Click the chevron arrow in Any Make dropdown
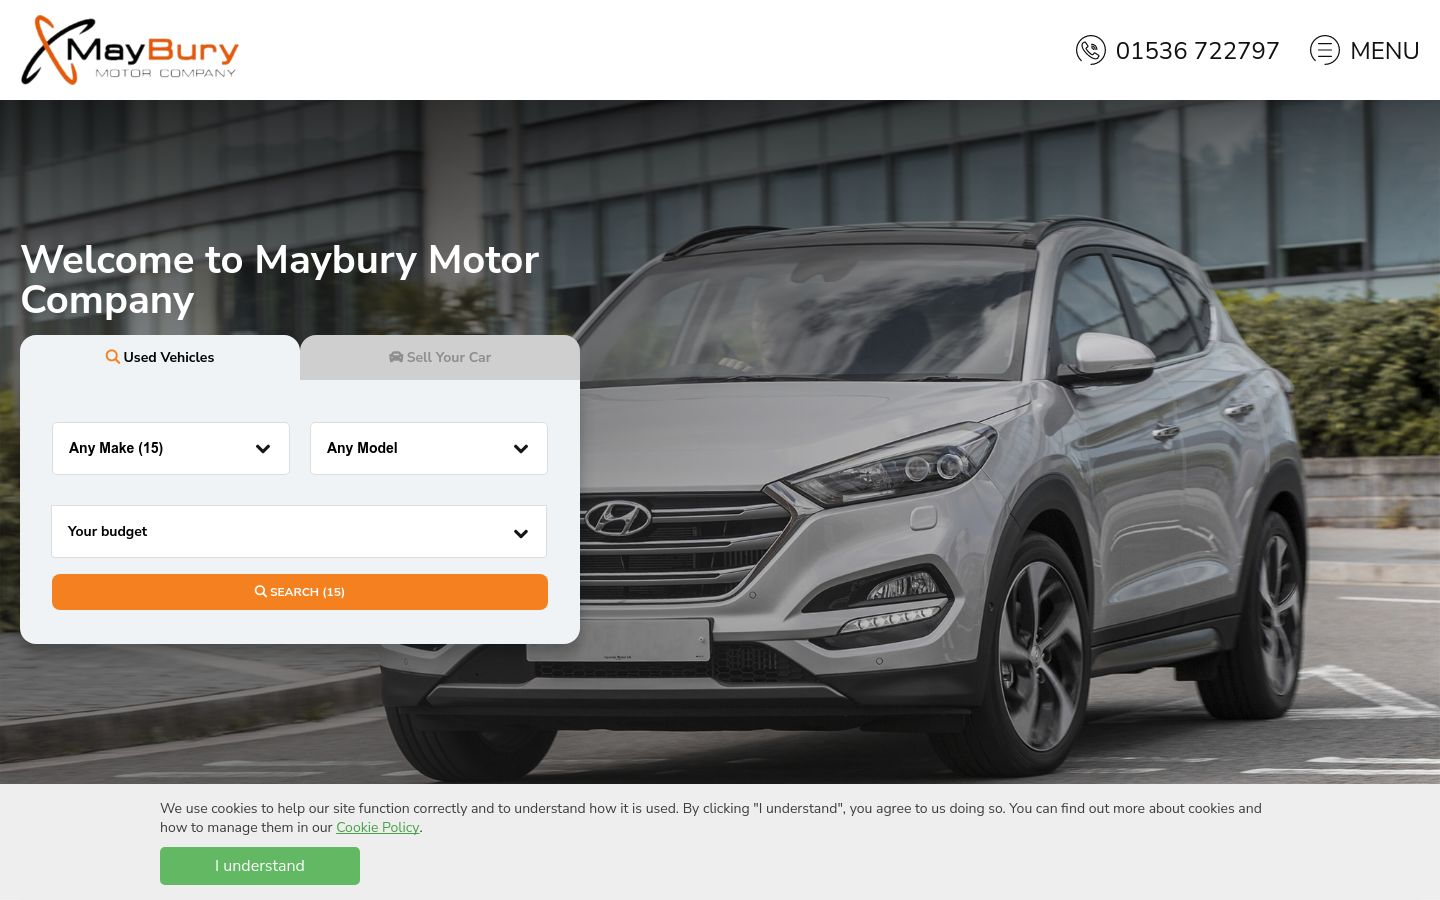1440x900 pixels. coord(263,449)
